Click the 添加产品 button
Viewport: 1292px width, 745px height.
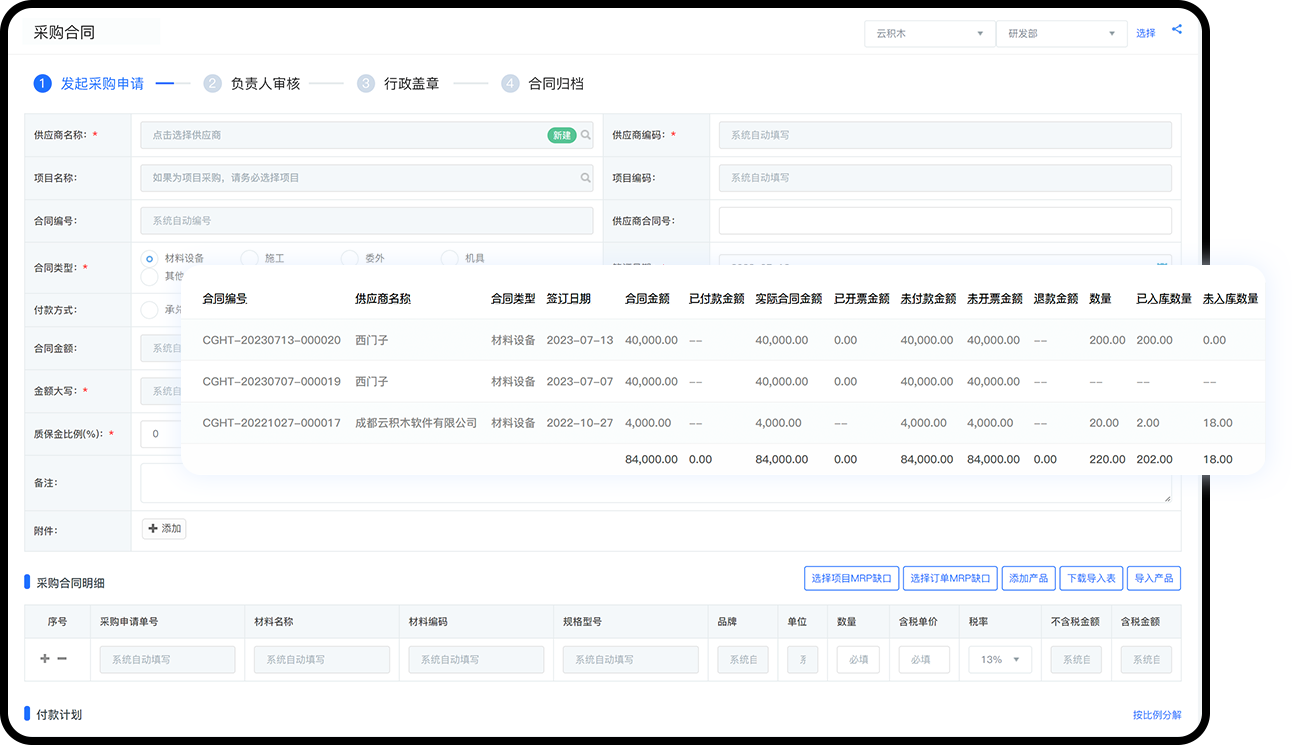pyautogui.click(x=1028, y=578)
